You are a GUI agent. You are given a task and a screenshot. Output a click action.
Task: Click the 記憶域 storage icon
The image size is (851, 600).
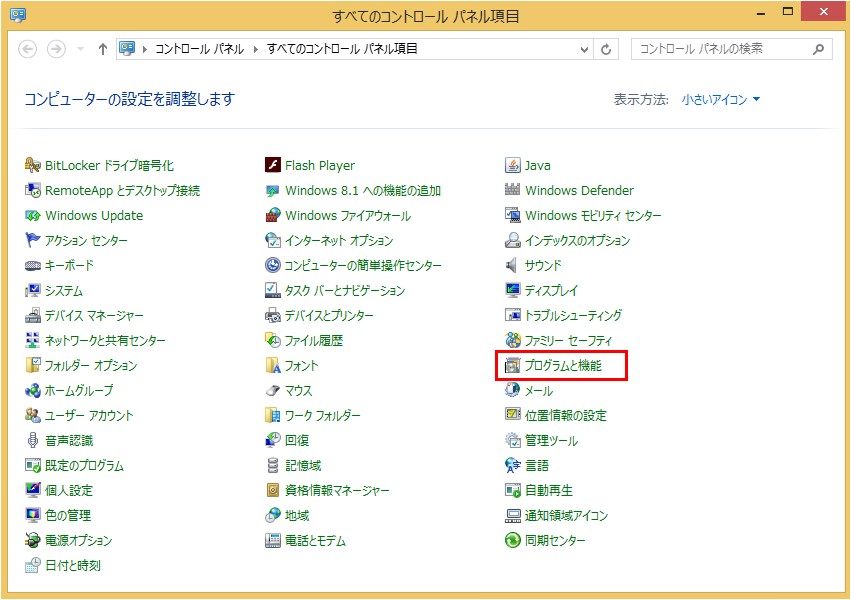pos(272,465)
